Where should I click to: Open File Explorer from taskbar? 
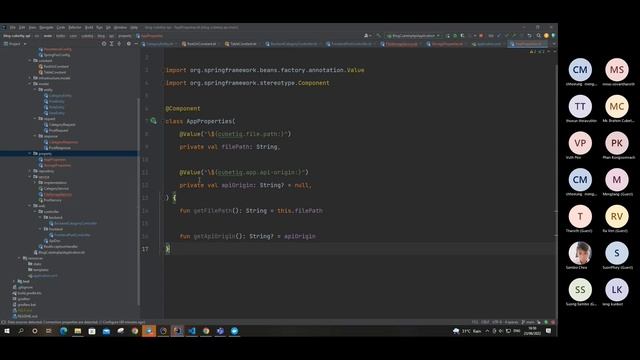(78, 331)
